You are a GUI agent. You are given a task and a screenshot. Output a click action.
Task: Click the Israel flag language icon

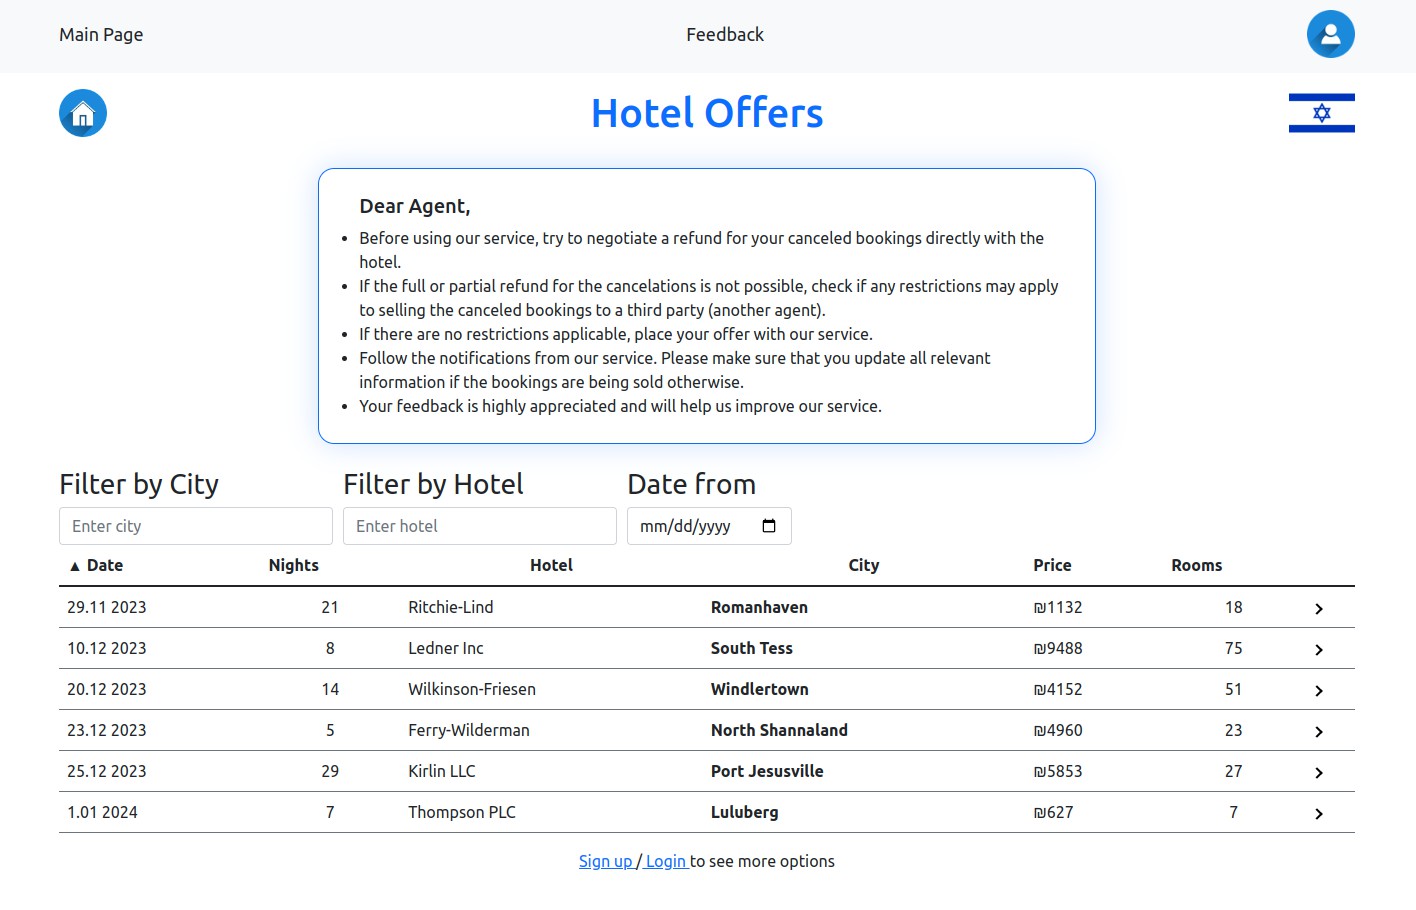coord(1321,113)
